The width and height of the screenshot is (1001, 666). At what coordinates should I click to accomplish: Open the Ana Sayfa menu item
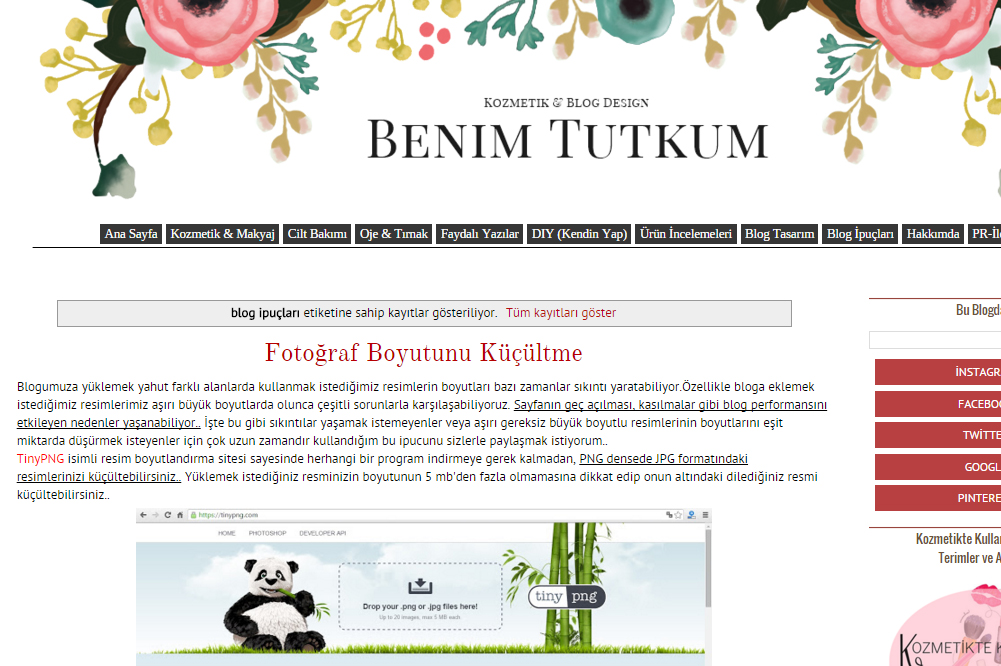pos(131,234)
